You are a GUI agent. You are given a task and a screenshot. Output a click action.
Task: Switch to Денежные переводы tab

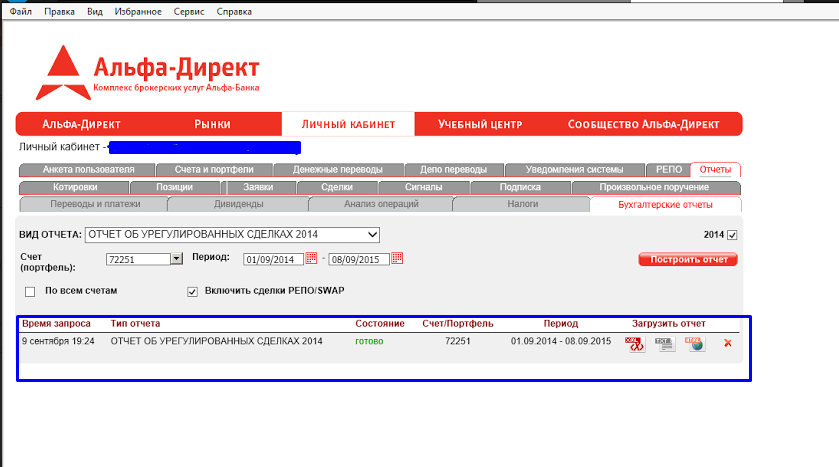pyautogui.click(x=338, y=170)
